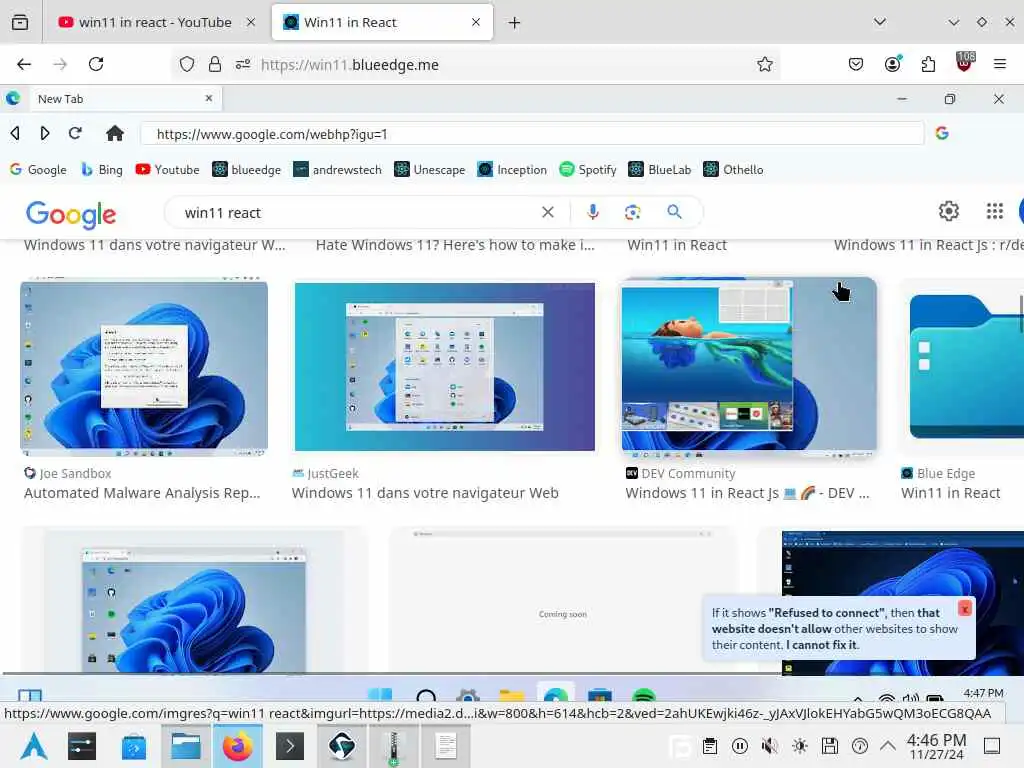The height and width of the screenshot is (768, 1024).
Task: Open the Youtube bookmark
Action: pos(167,170)
